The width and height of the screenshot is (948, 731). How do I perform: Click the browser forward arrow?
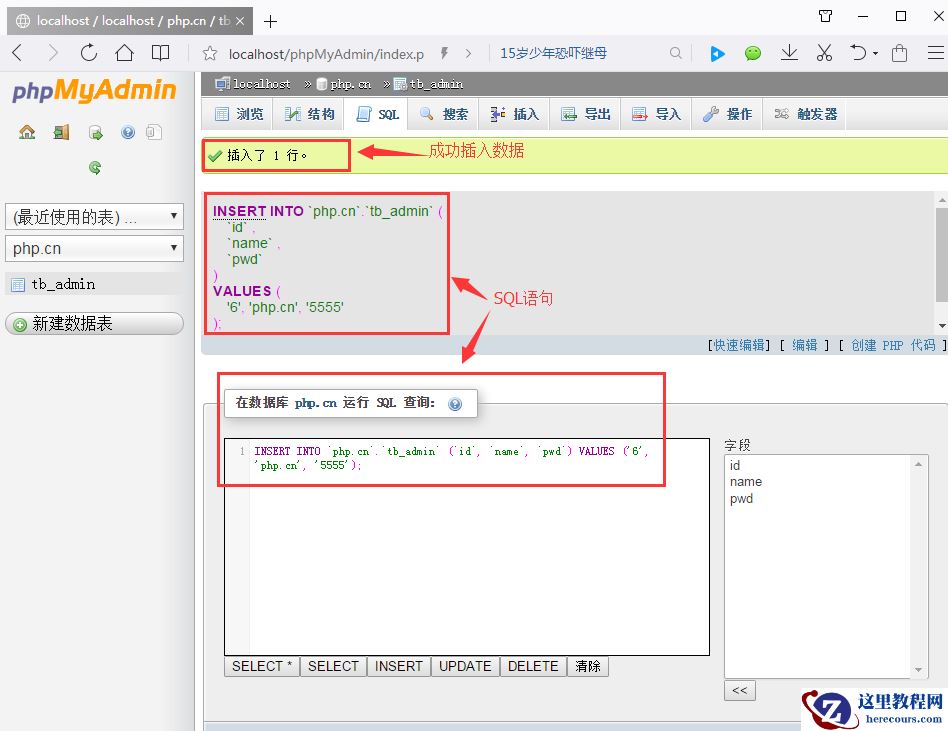tap(53, 53)
